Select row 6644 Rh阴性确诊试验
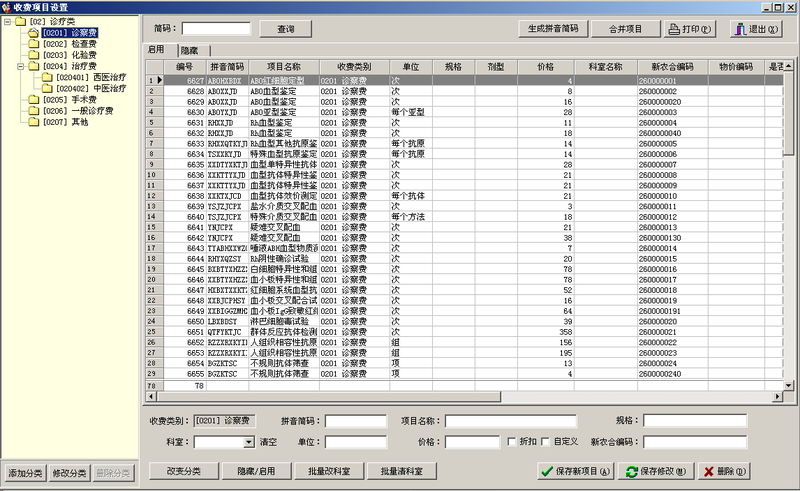Screen dimensions: 800x491 pyautogui.click(x=464, y=258)
